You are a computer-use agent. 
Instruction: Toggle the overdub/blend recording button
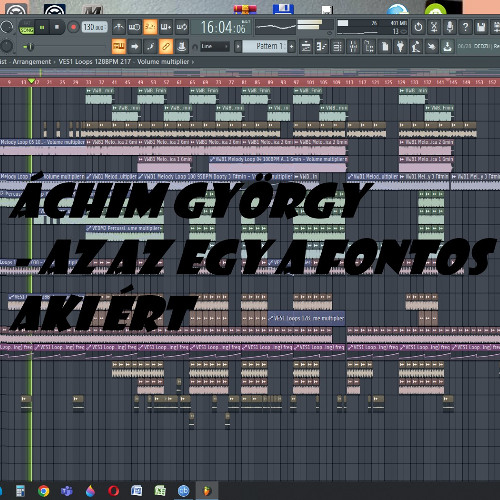click(166, 27)
